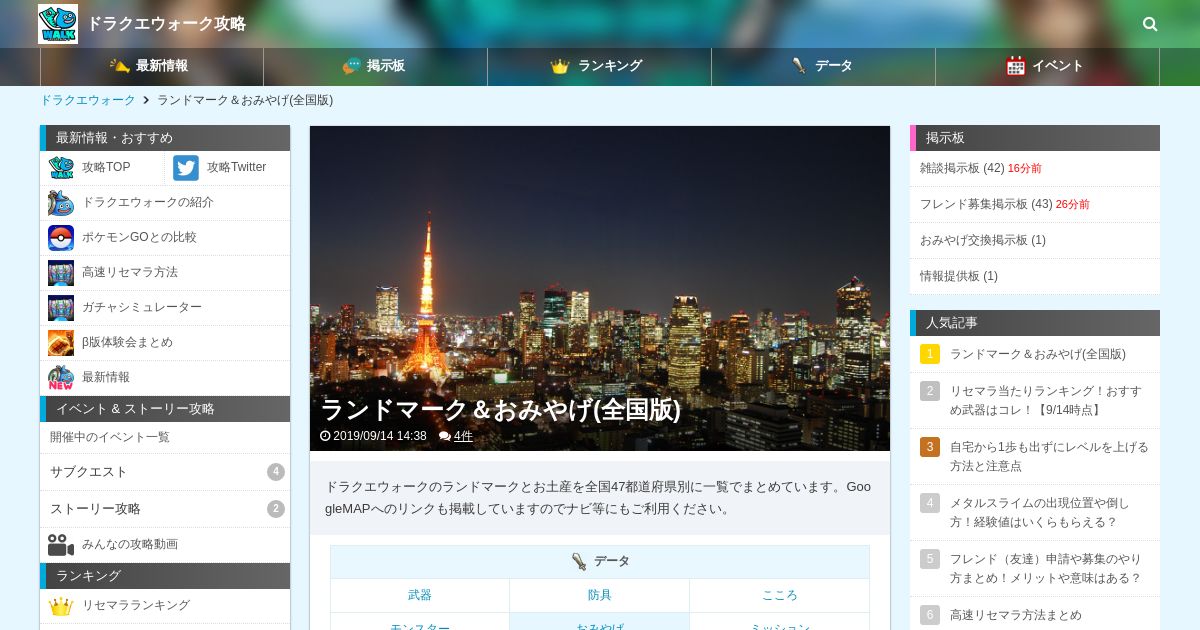Viewport: 1200px width, 630px height.
Task: Click the 掲示板 speech bubble nav icon
Action: (351, 66)
